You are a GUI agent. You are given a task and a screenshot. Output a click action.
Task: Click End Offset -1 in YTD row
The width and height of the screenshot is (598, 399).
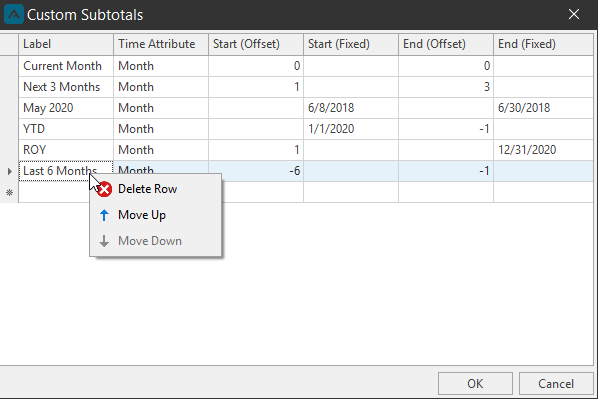(x=446, y=129)
